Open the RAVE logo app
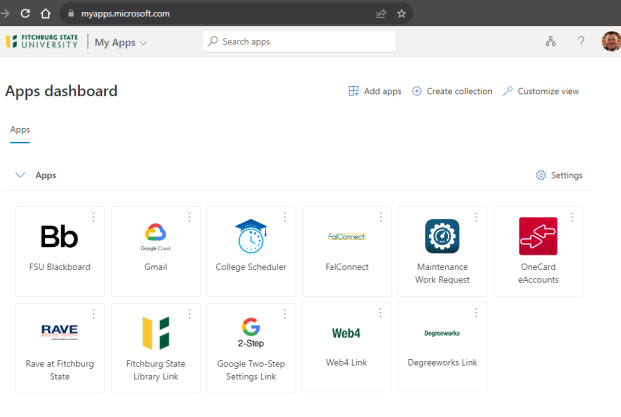This screenshot has width=621, height=417. coord(59,332)
